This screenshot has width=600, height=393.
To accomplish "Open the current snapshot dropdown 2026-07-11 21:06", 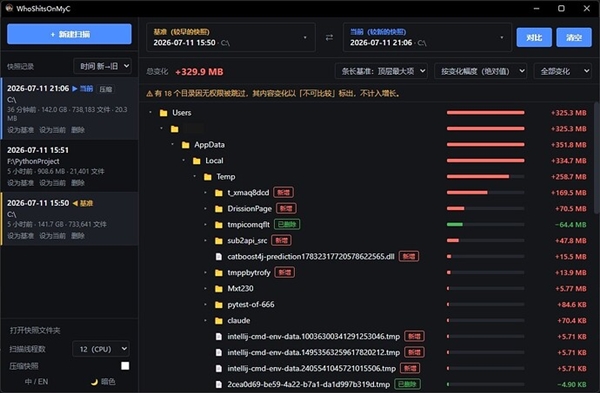I will (x=427, y=38).
